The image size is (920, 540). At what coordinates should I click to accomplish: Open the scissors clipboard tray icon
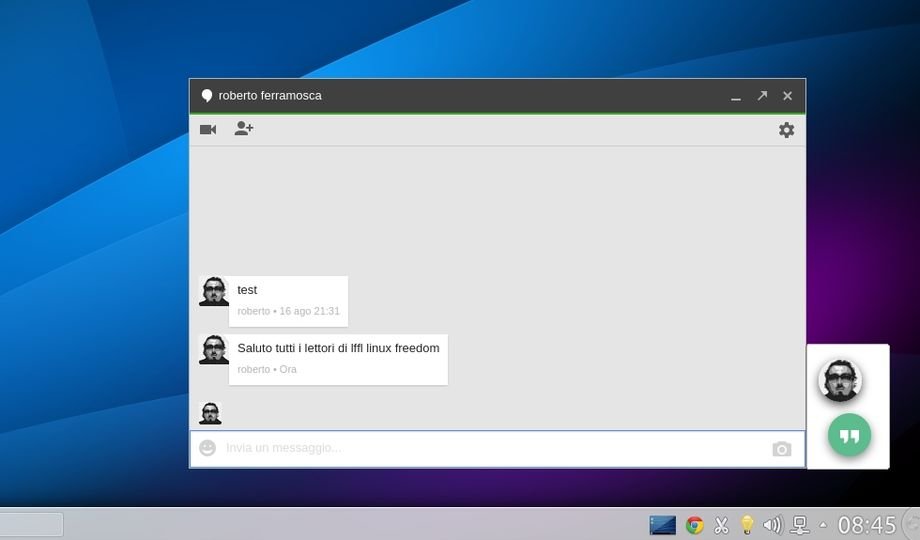720,525
